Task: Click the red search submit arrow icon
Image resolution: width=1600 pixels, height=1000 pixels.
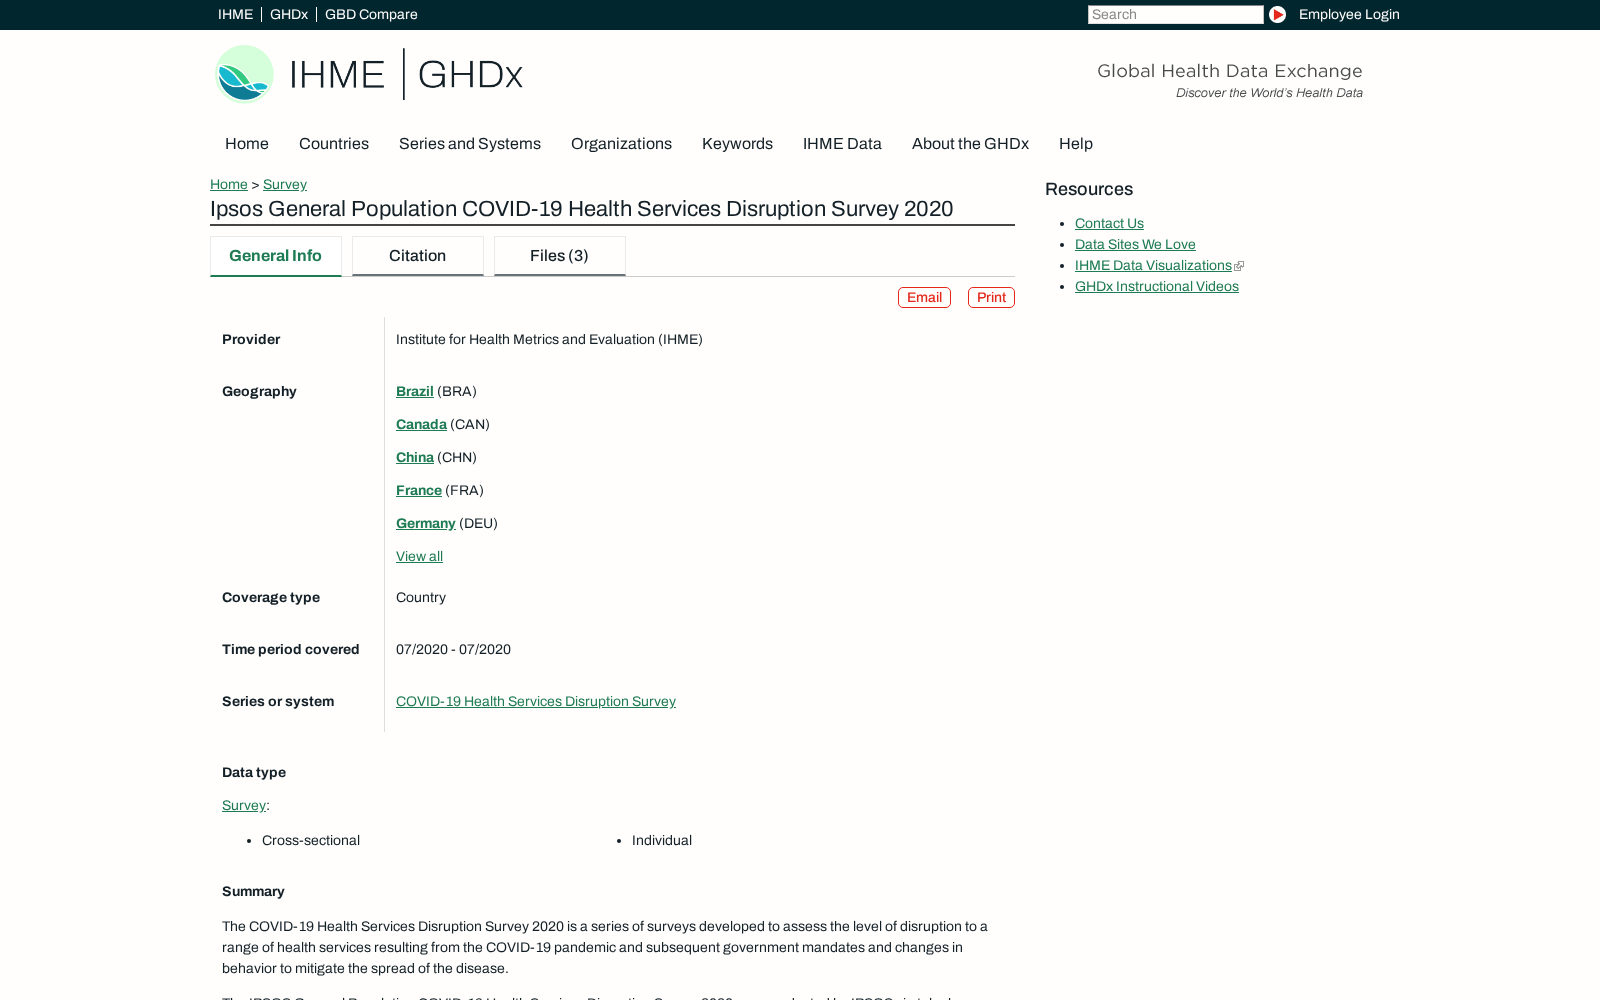Action: pyautogui.click(x=1277, y=14)
